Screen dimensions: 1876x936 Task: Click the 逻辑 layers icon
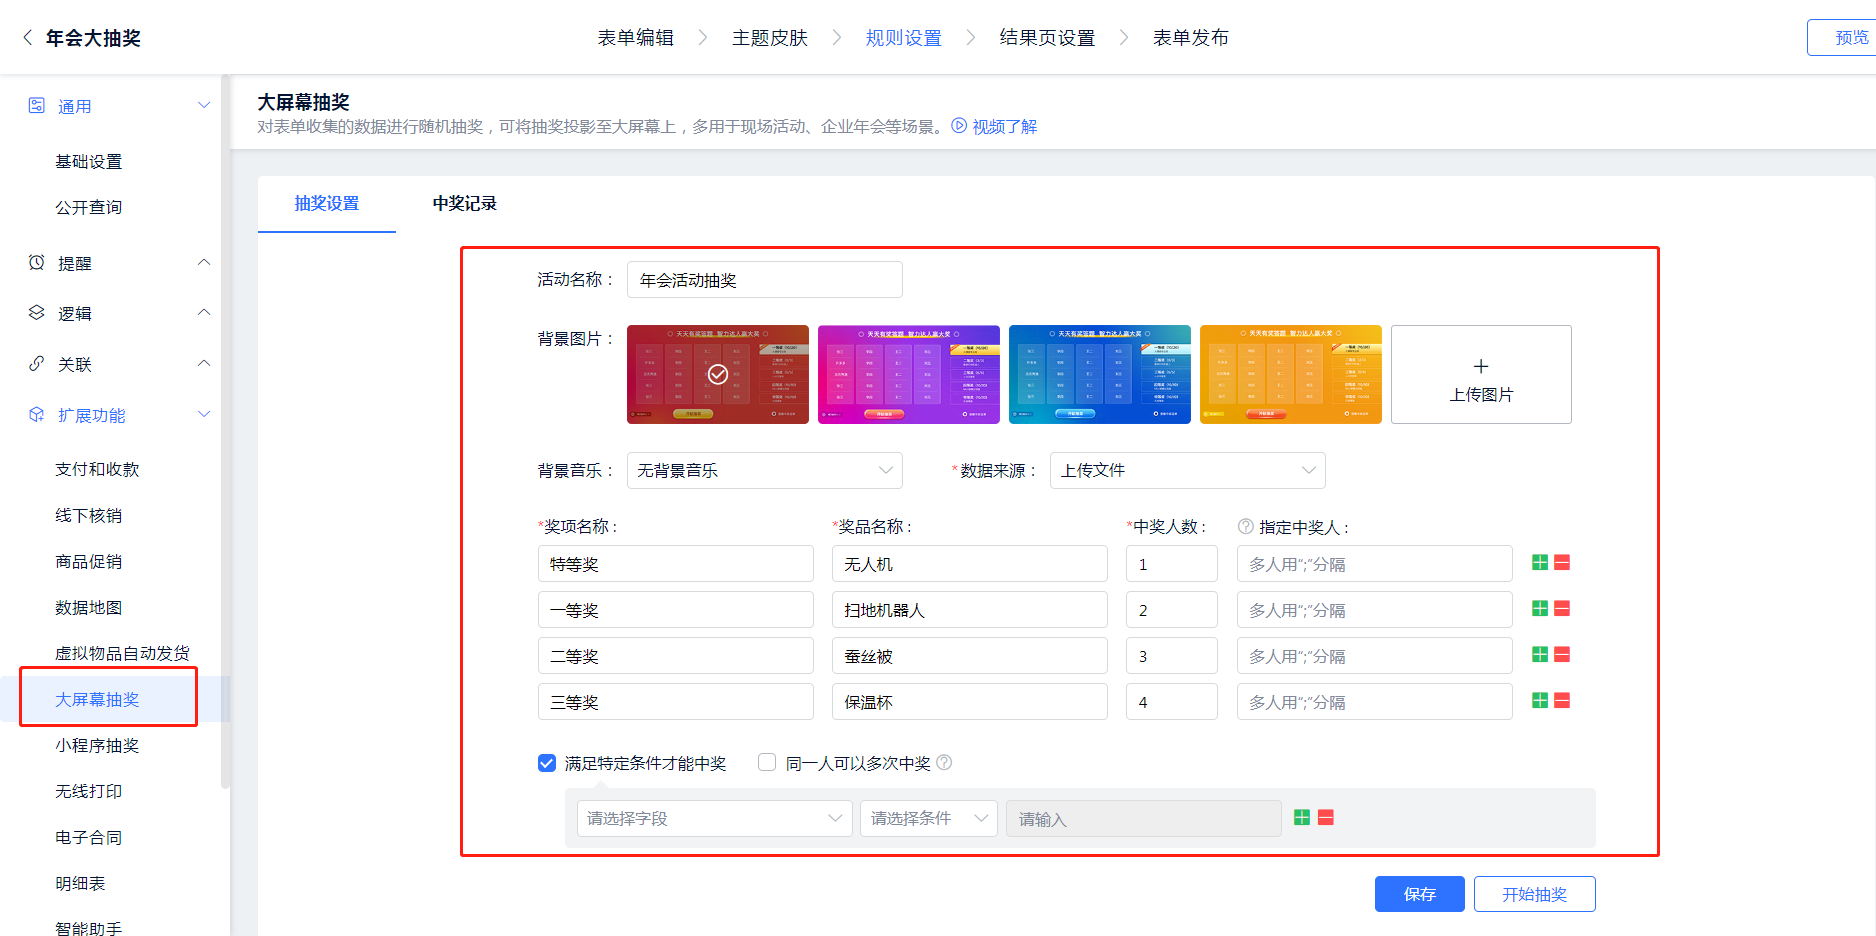[37, 313]
